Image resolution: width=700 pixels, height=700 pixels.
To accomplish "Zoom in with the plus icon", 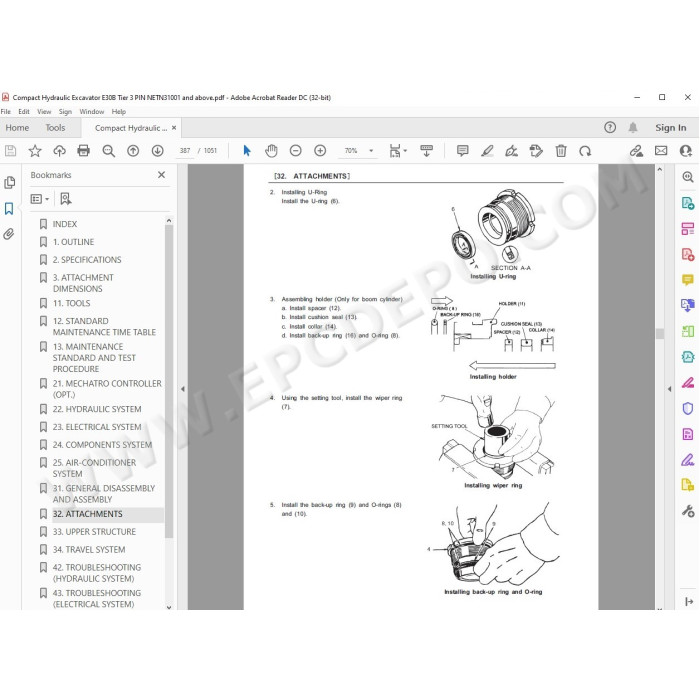I will [320, 151].
